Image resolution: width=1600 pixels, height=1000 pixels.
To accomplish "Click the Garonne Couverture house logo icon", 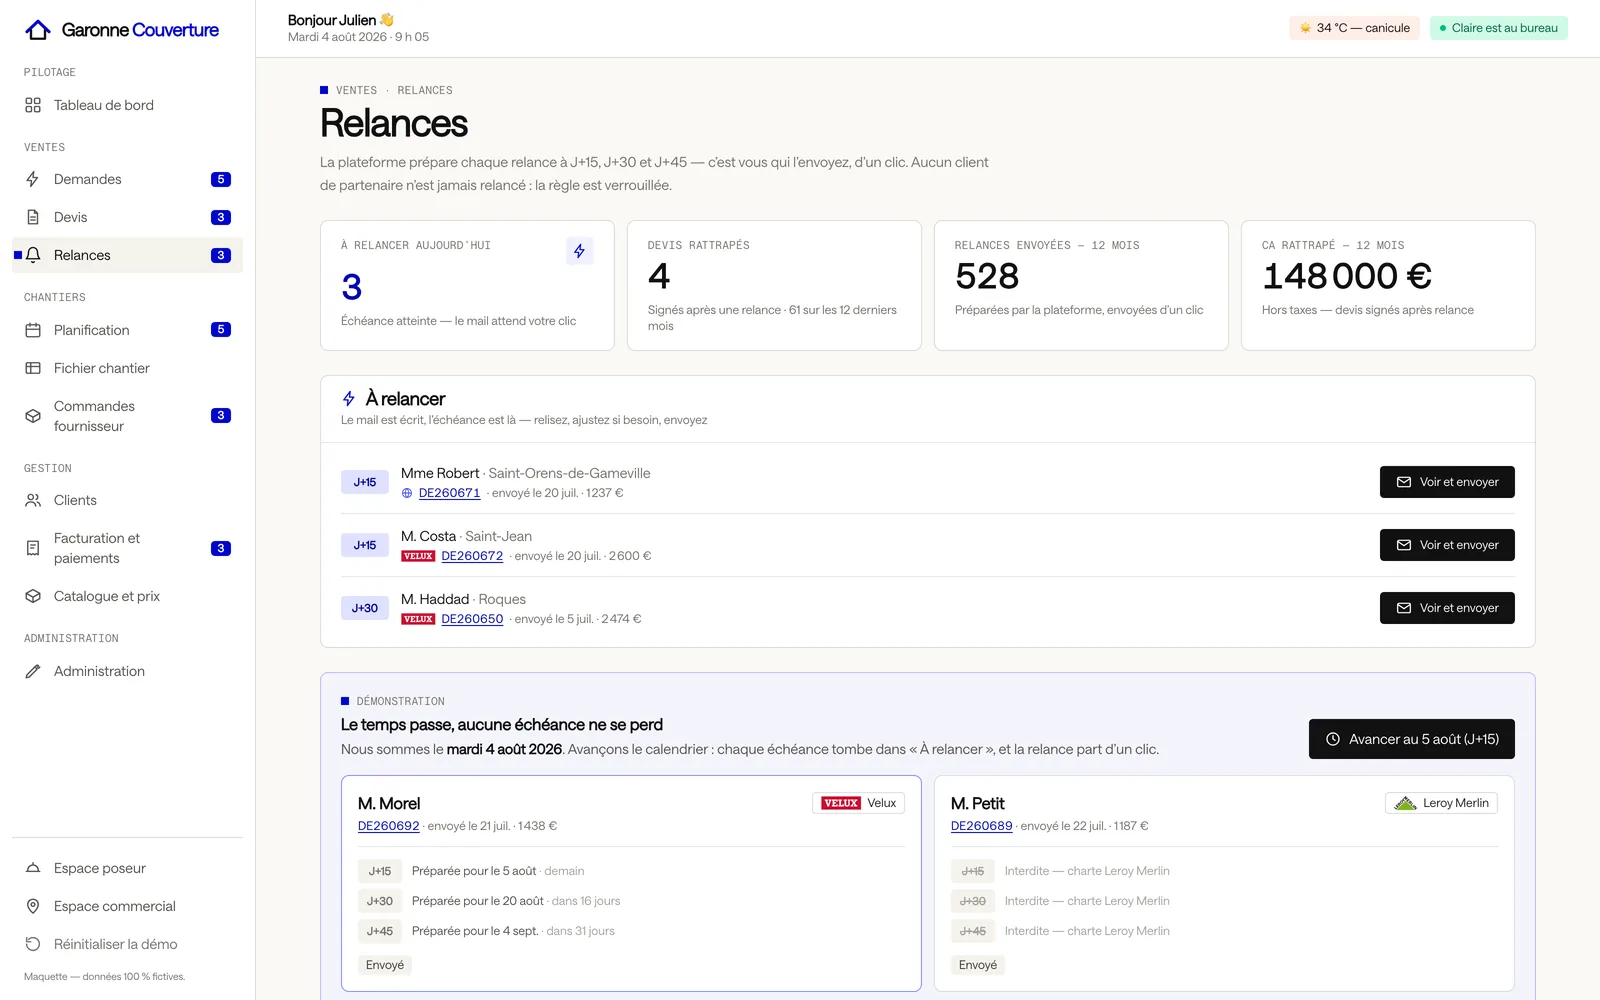I will click(x=38, y=30).
